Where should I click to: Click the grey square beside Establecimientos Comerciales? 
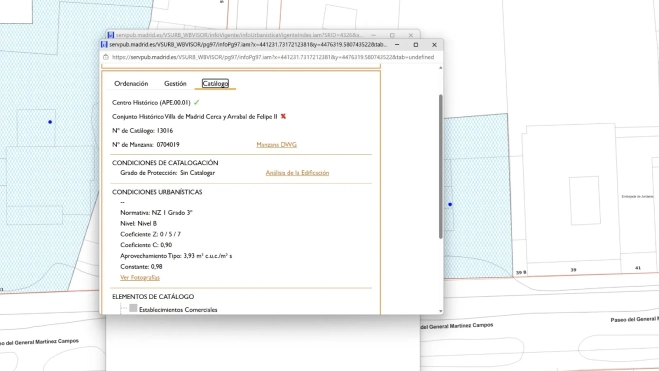[x=133, y=308]
